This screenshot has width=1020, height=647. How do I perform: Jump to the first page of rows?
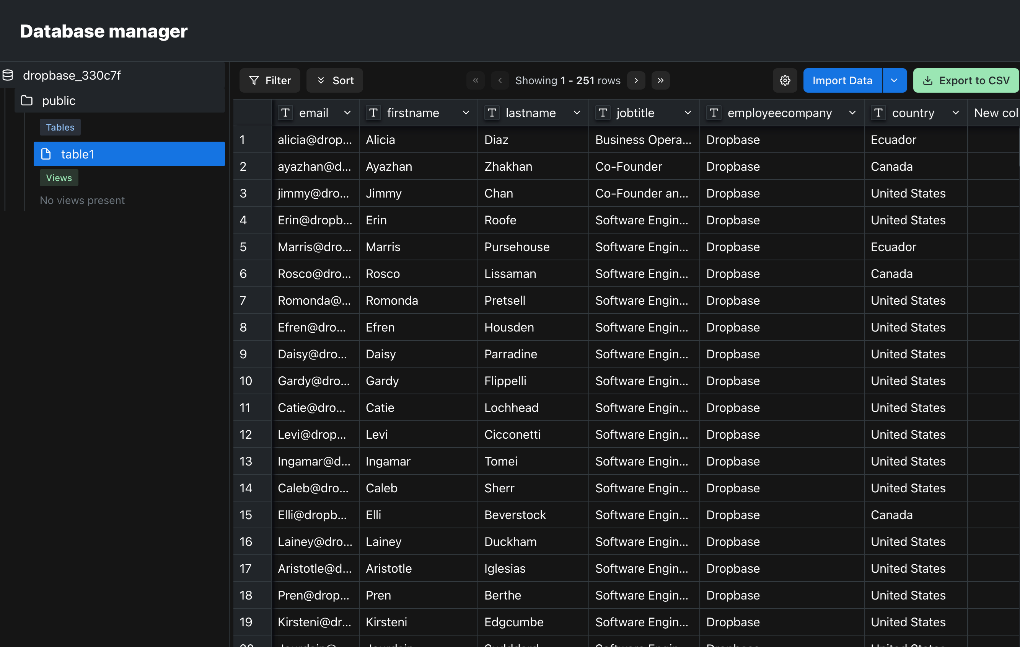[x=476, y=81]
